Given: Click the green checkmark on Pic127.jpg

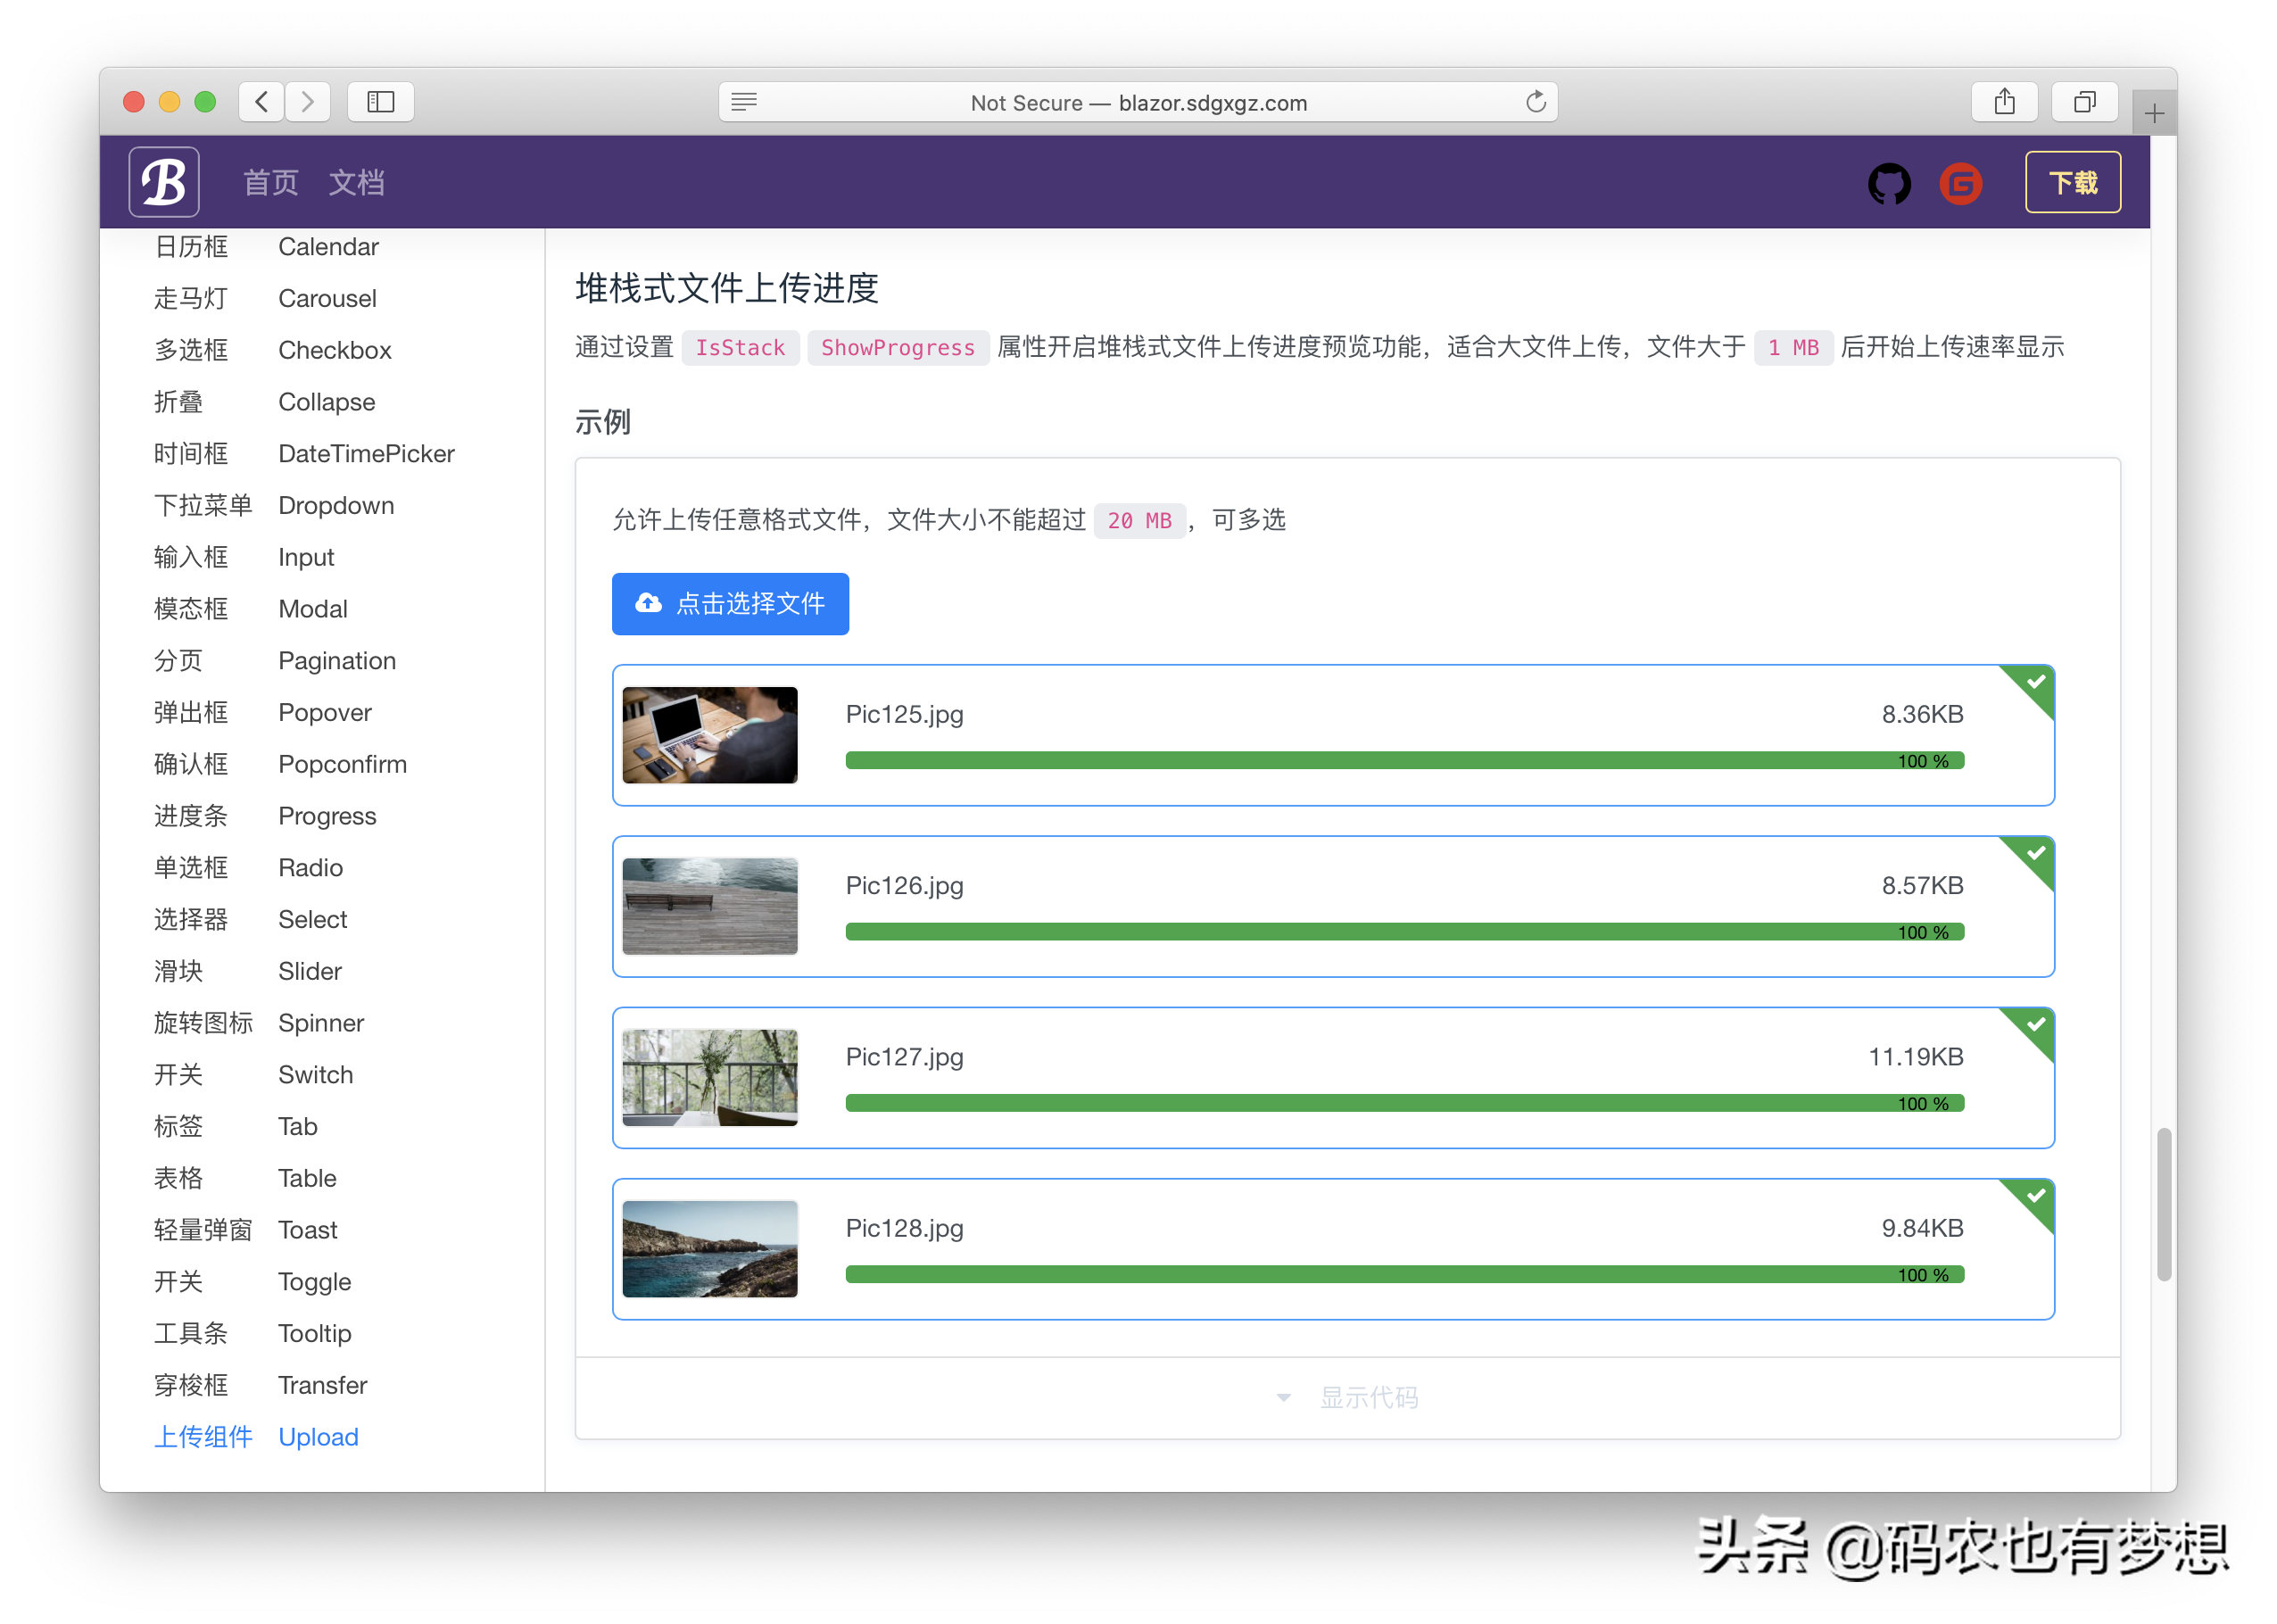Looking at the screenshot, I should click(2035, 1025).
